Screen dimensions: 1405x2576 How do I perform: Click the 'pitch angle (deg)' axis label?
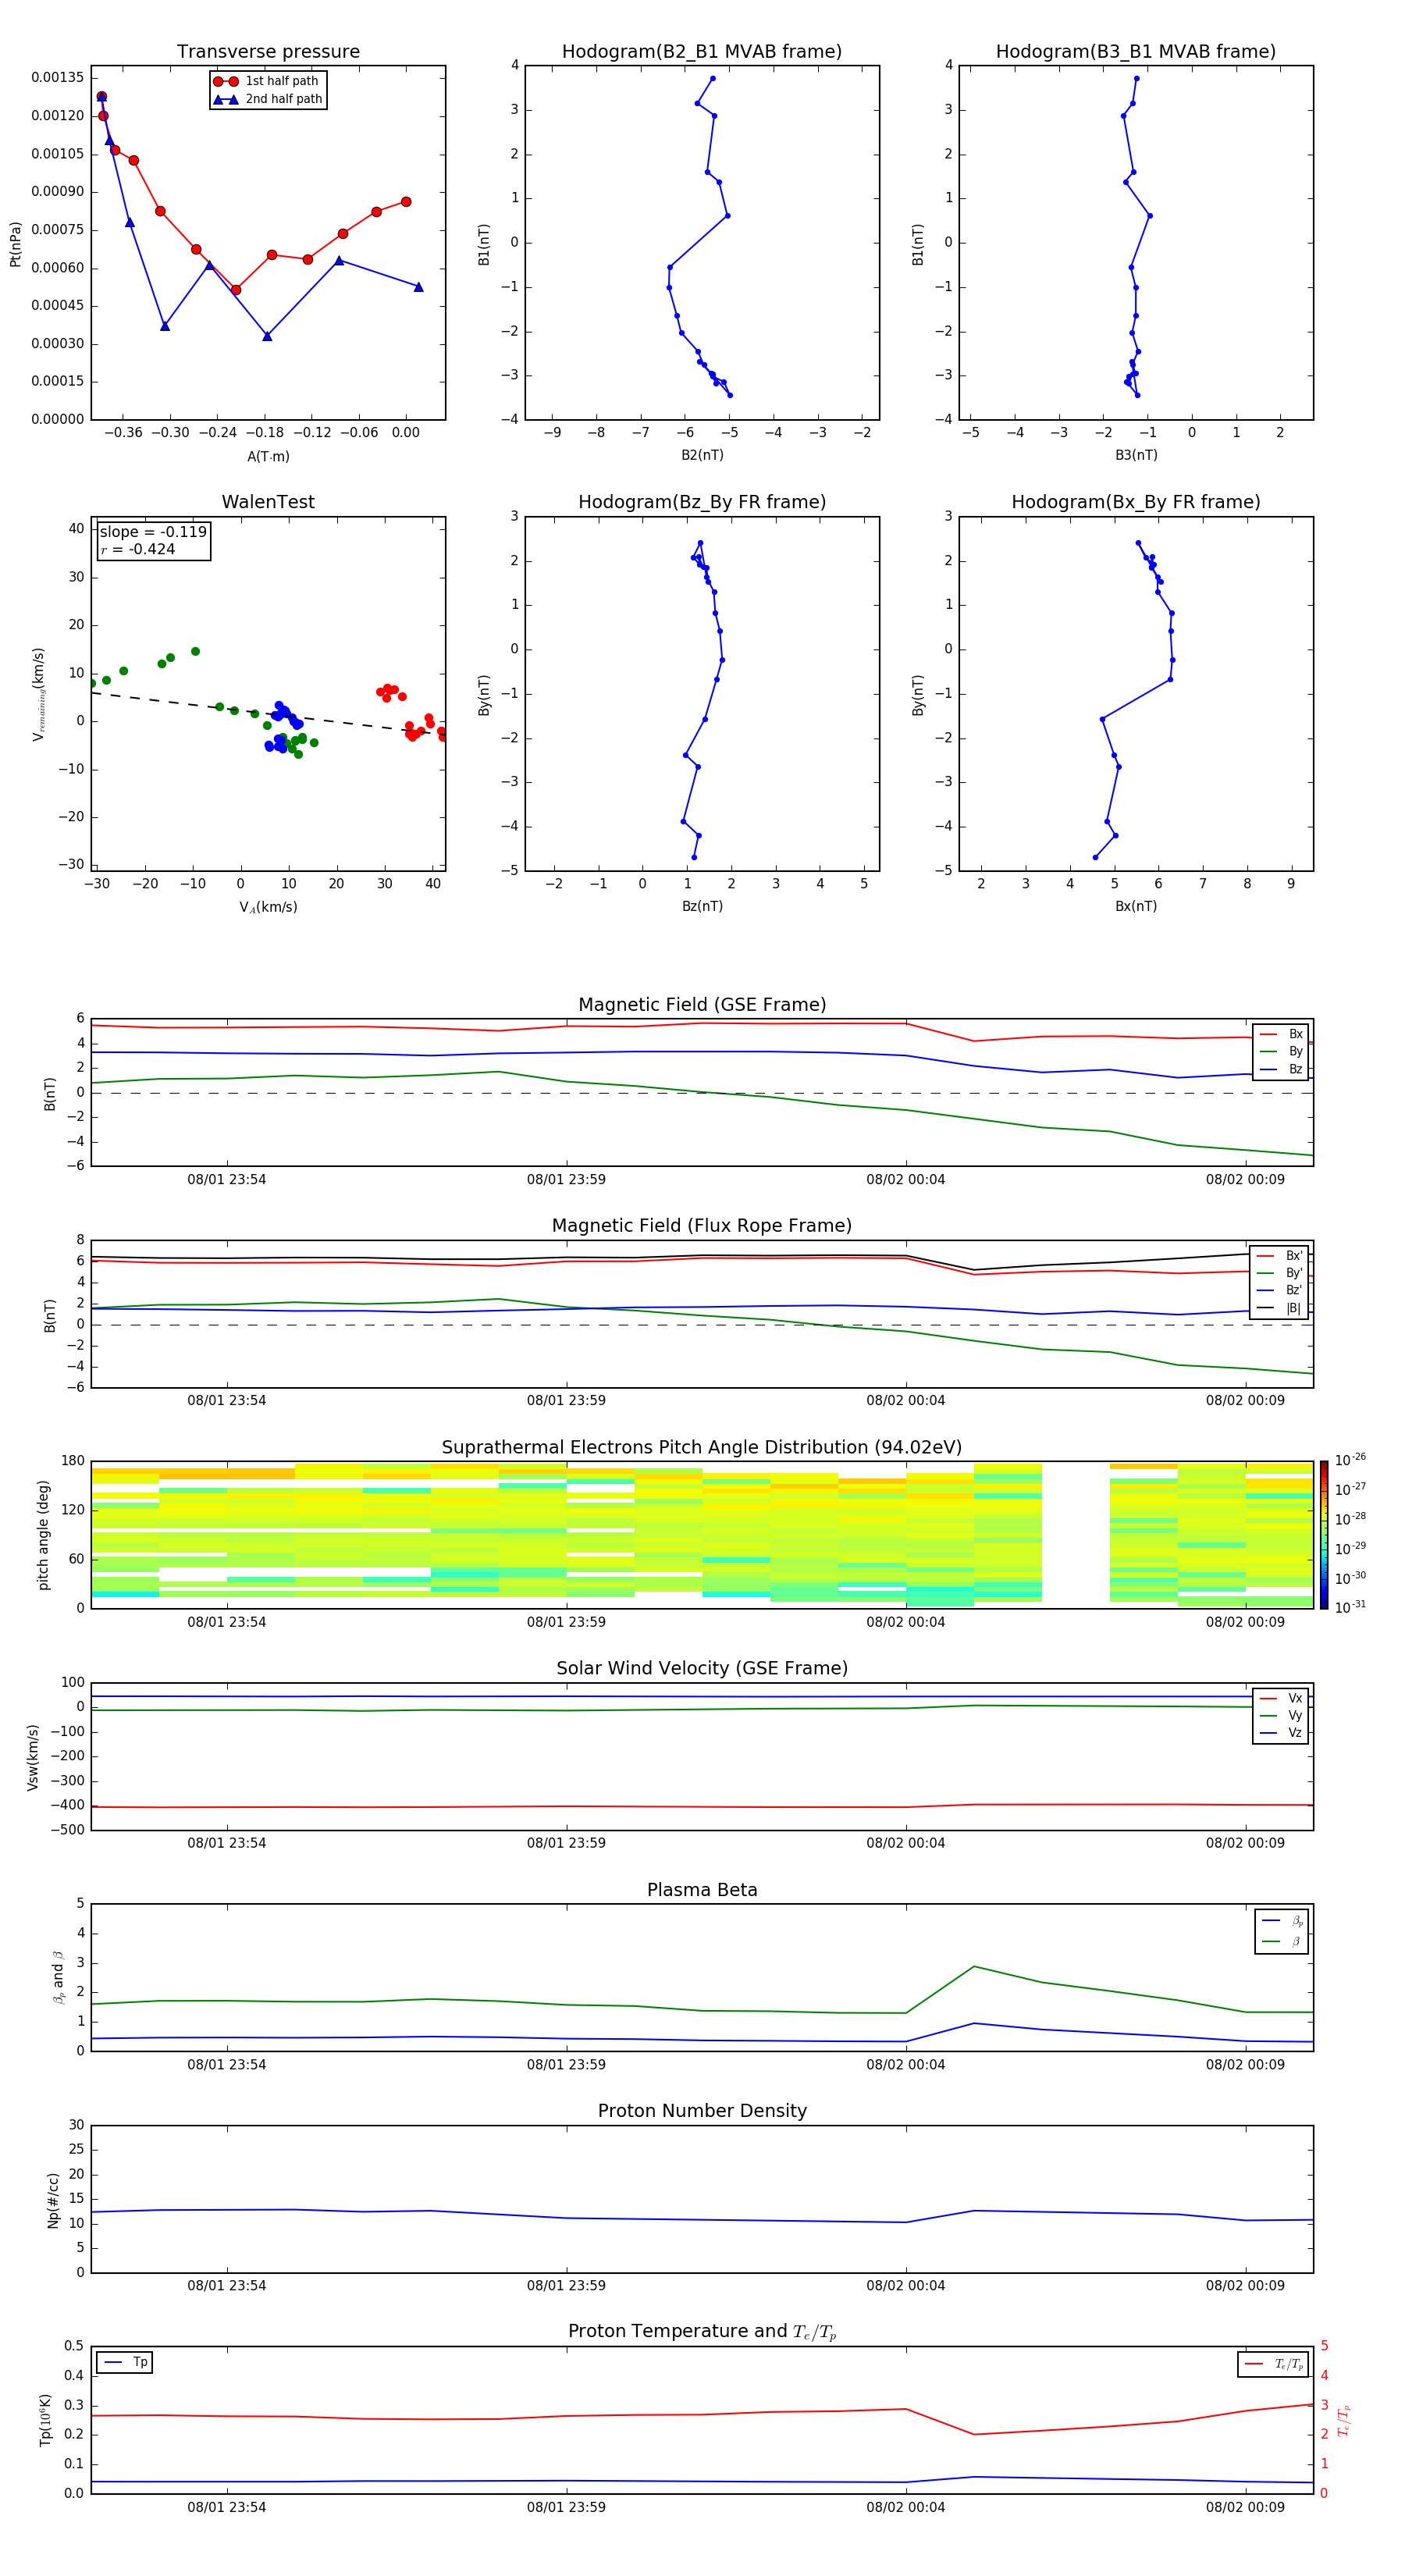pyautogui.click(x=43, y=1535)
